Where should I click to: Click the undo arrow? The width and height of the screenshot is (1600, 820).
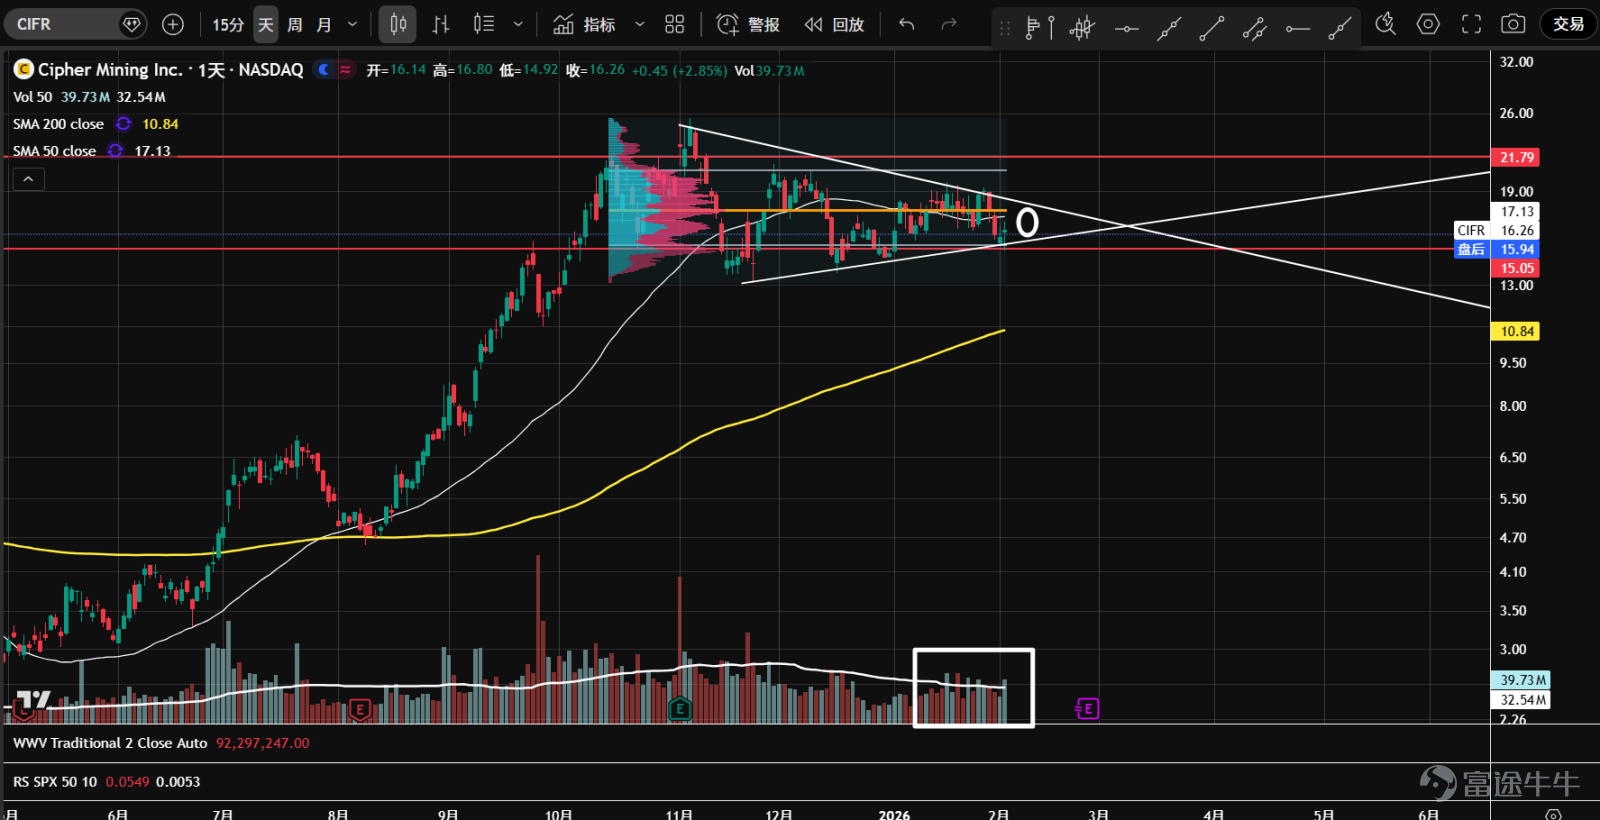coord(907,24)
